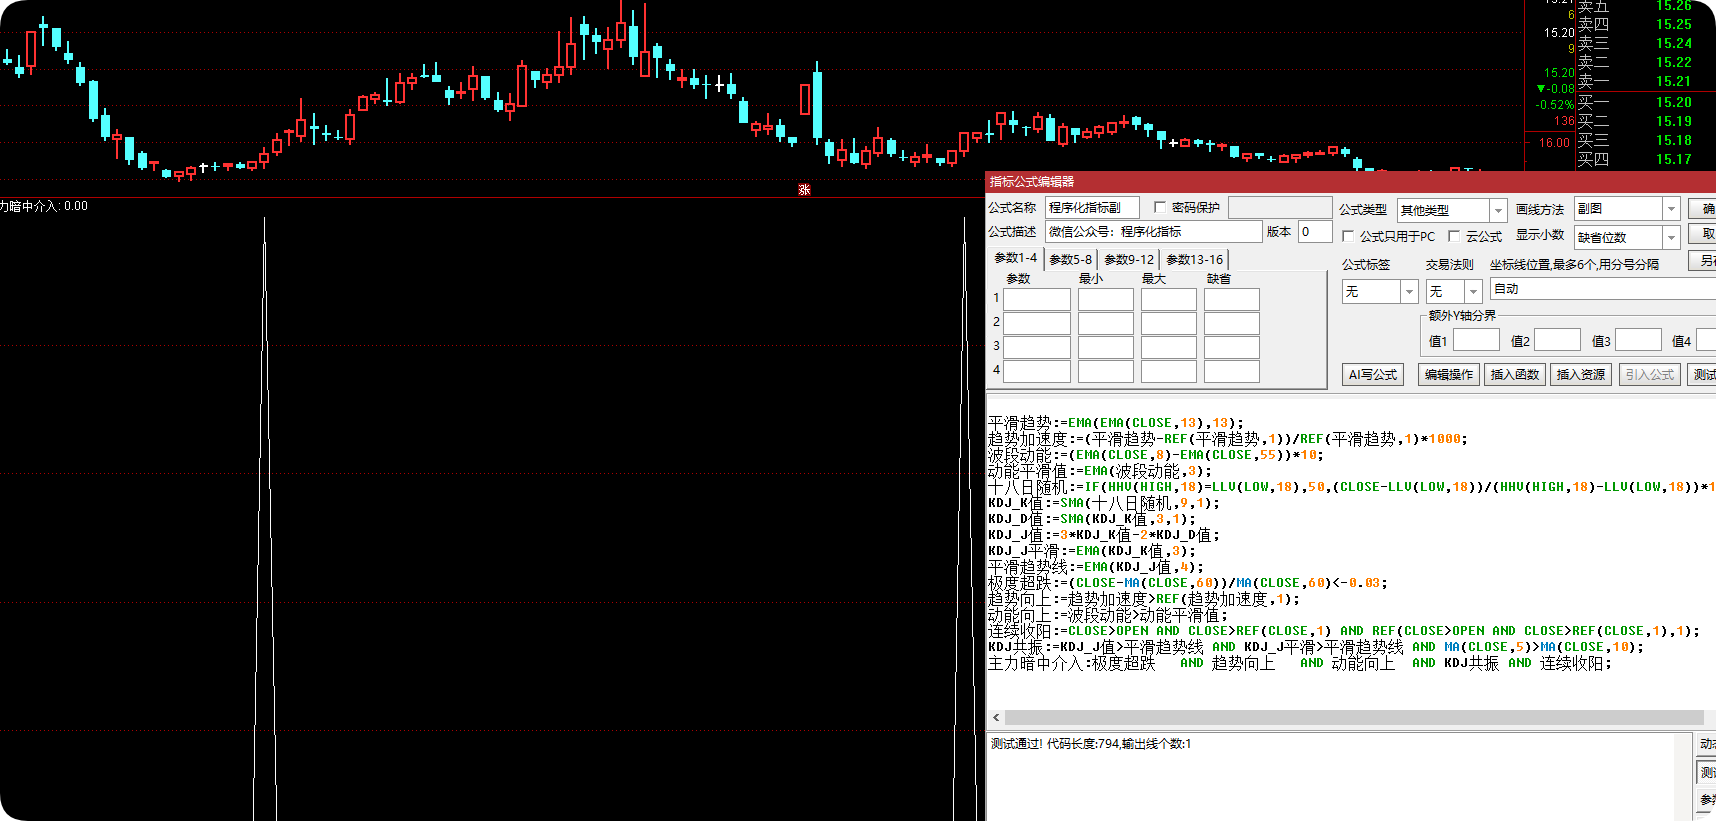Viewport: 1716px width, 821px height.
Task: Click the code line starting with 主力暗中介入
Action: [x=1300, y=663]
